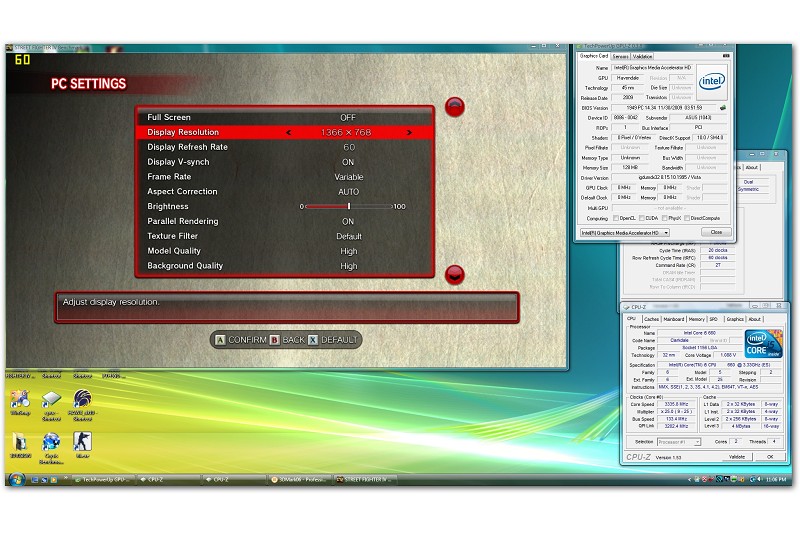800x533 pixels.
Task: Click the volume icon in the system tray
Action: point(760,479)
